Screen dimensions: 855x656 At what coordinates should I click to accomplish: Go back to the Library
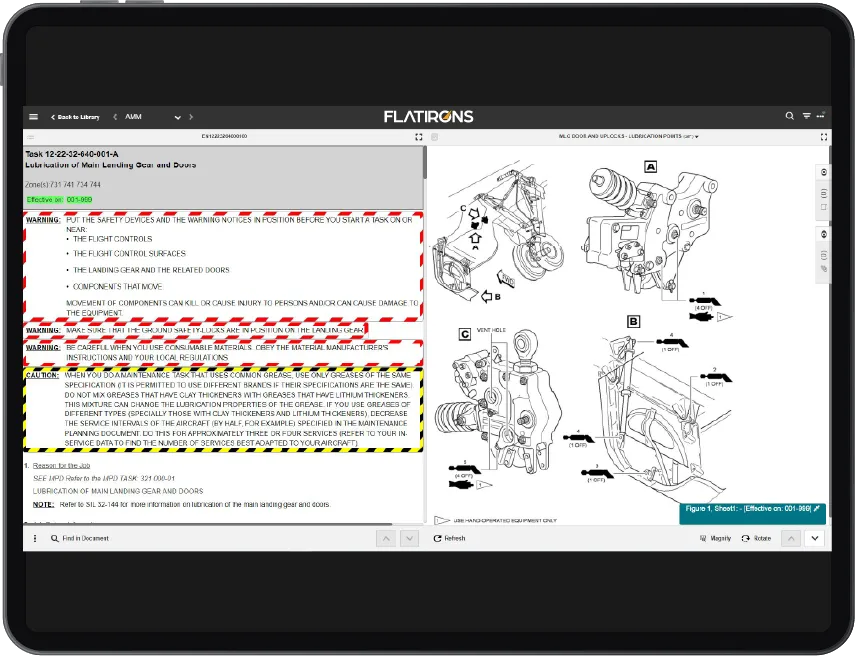pyautogui.click(x=75, y=117)
